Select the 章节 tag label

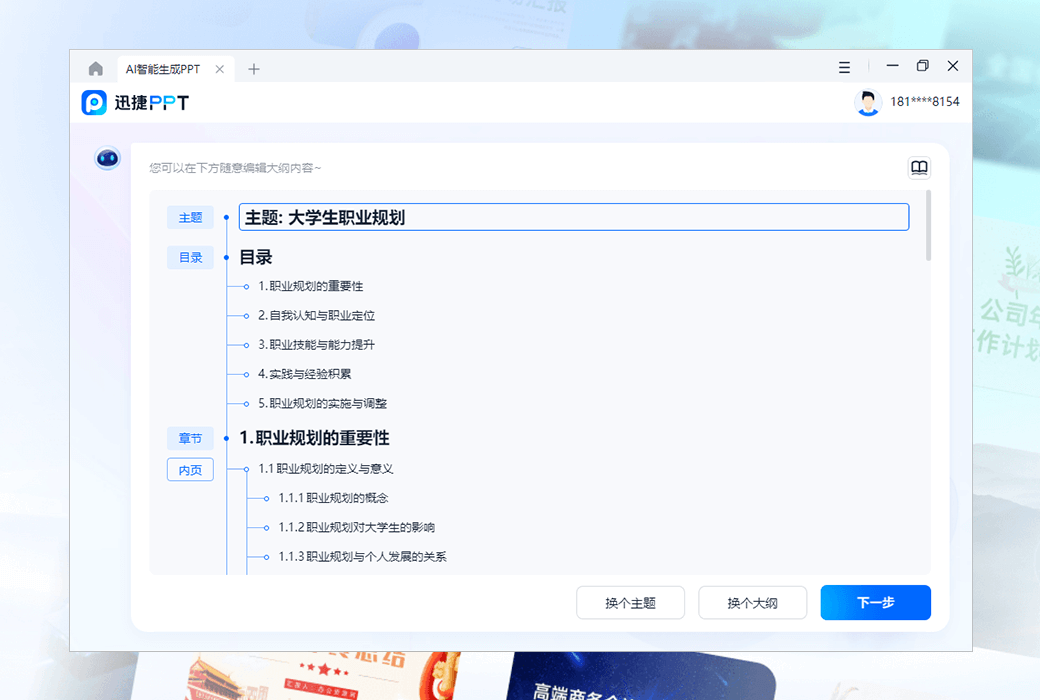tap(190, 439)
